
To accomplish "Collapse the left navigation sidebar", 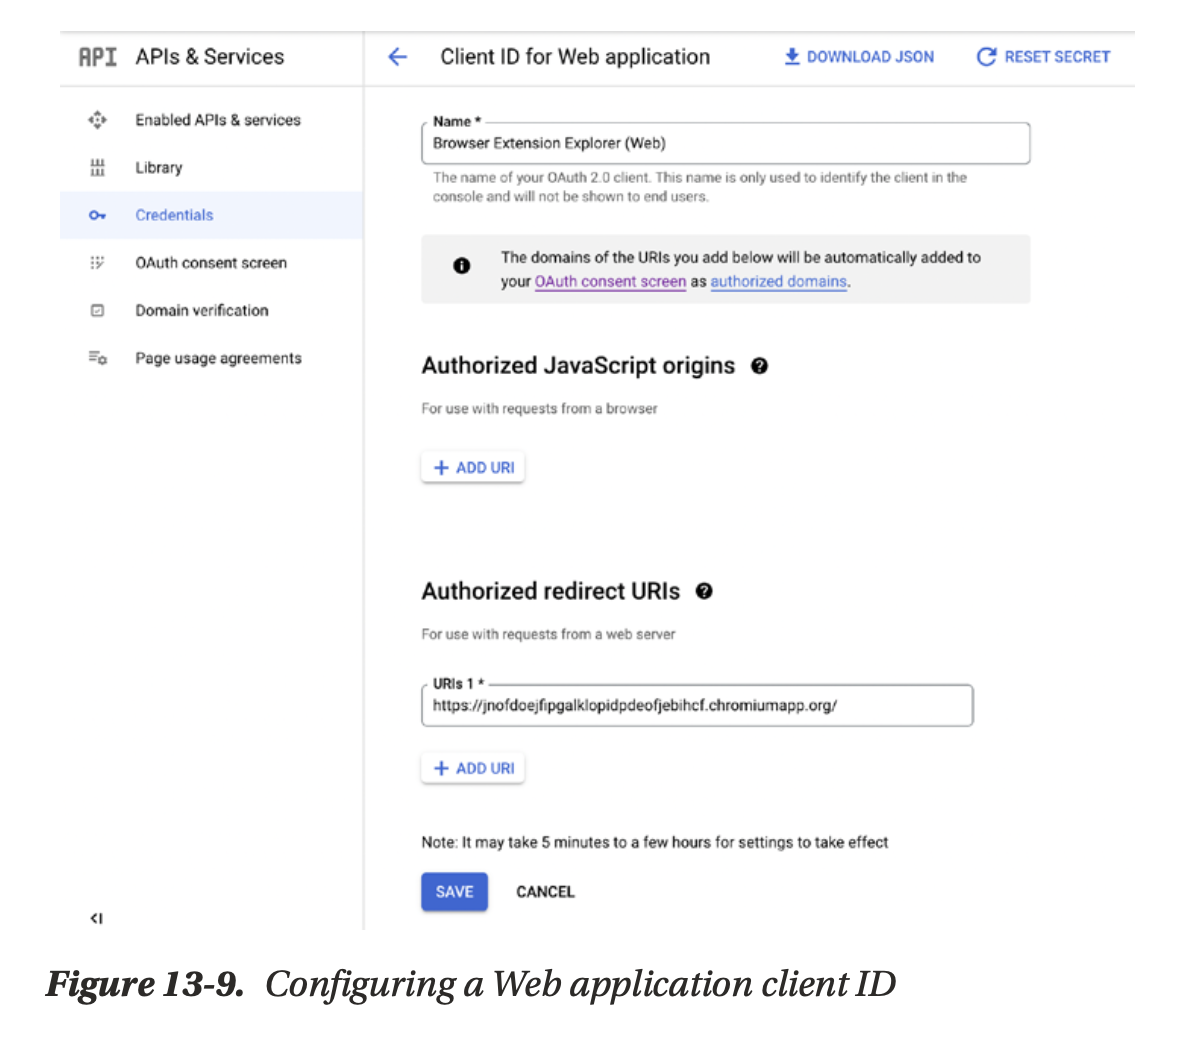I will (x=96, y=918).
